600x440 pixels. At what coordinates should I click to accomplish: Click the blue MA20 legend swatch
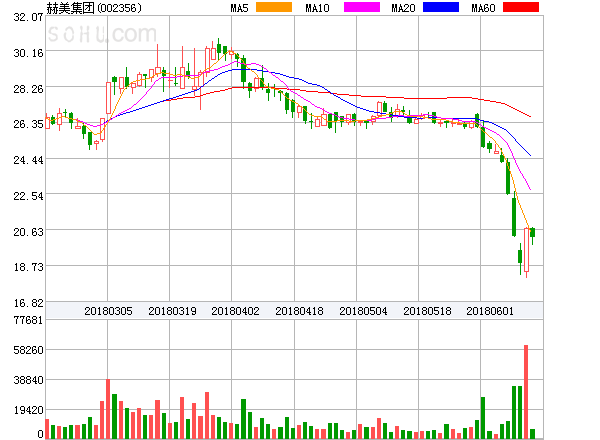coord(441,7)
